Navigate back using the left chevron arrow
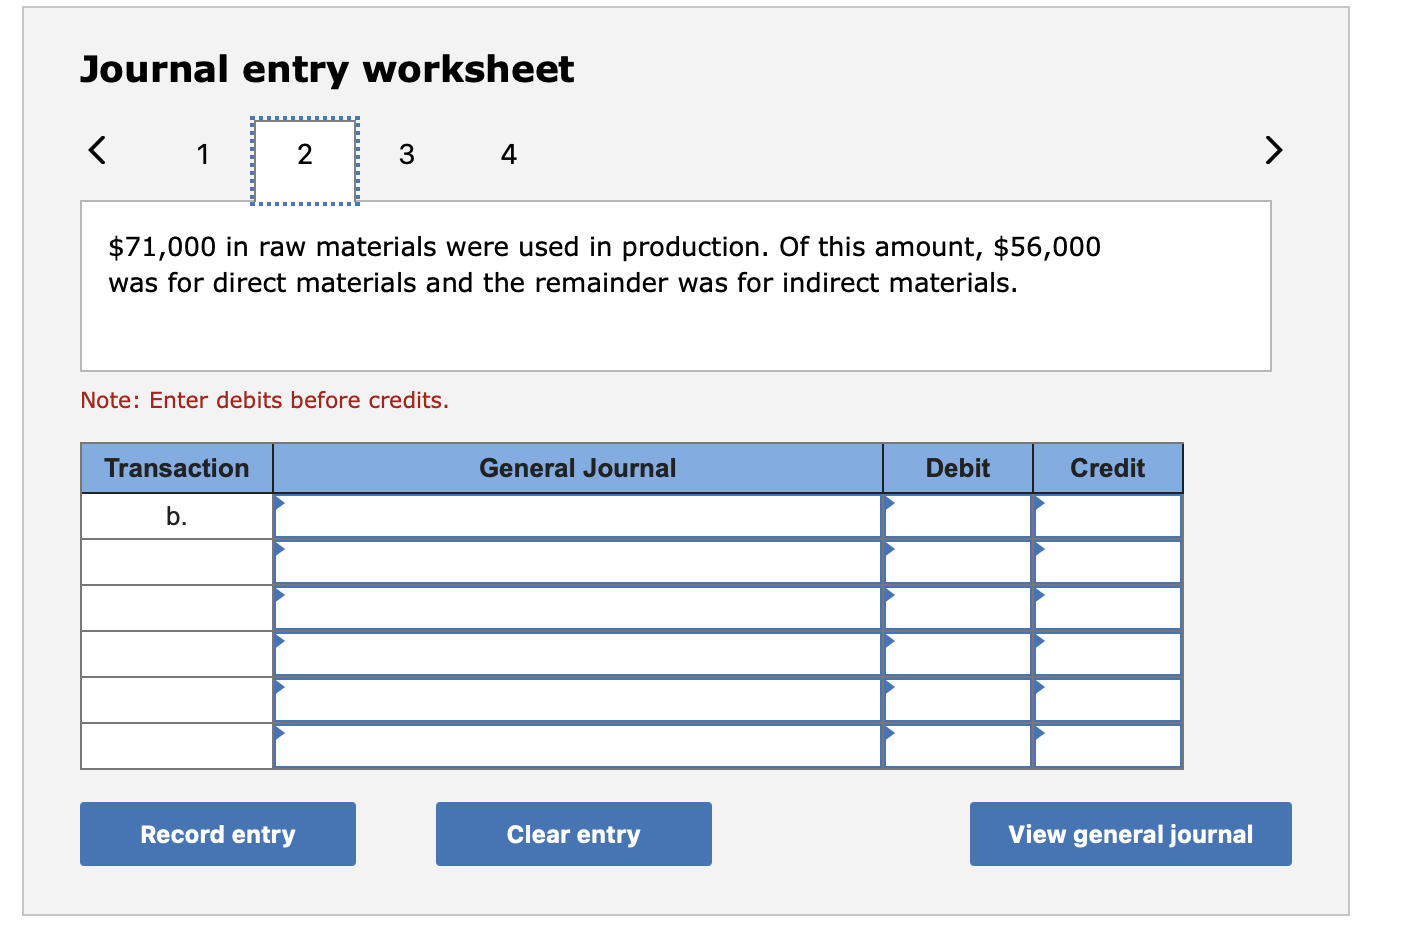Viewport: 1412px width, 948px height. pos(96,150)
